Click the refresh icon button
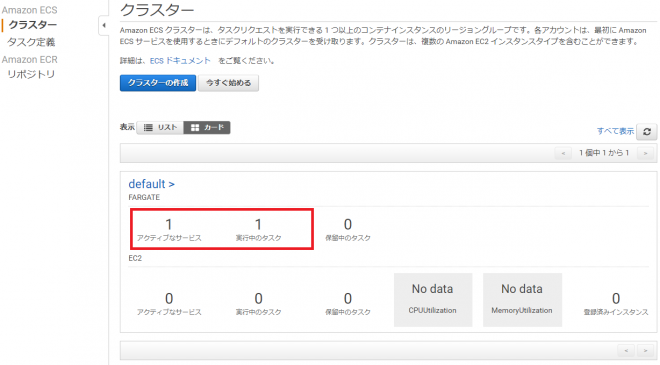 (647, 131)
